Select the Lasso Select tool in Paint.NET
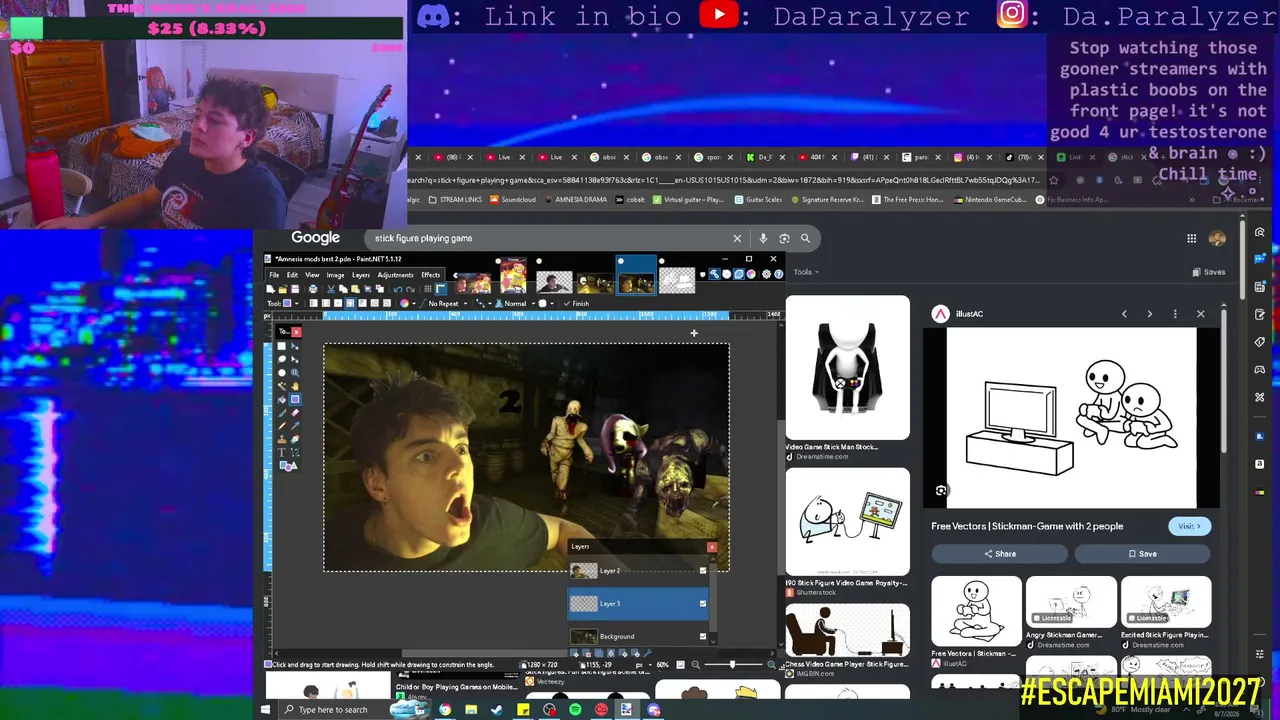 282,359
